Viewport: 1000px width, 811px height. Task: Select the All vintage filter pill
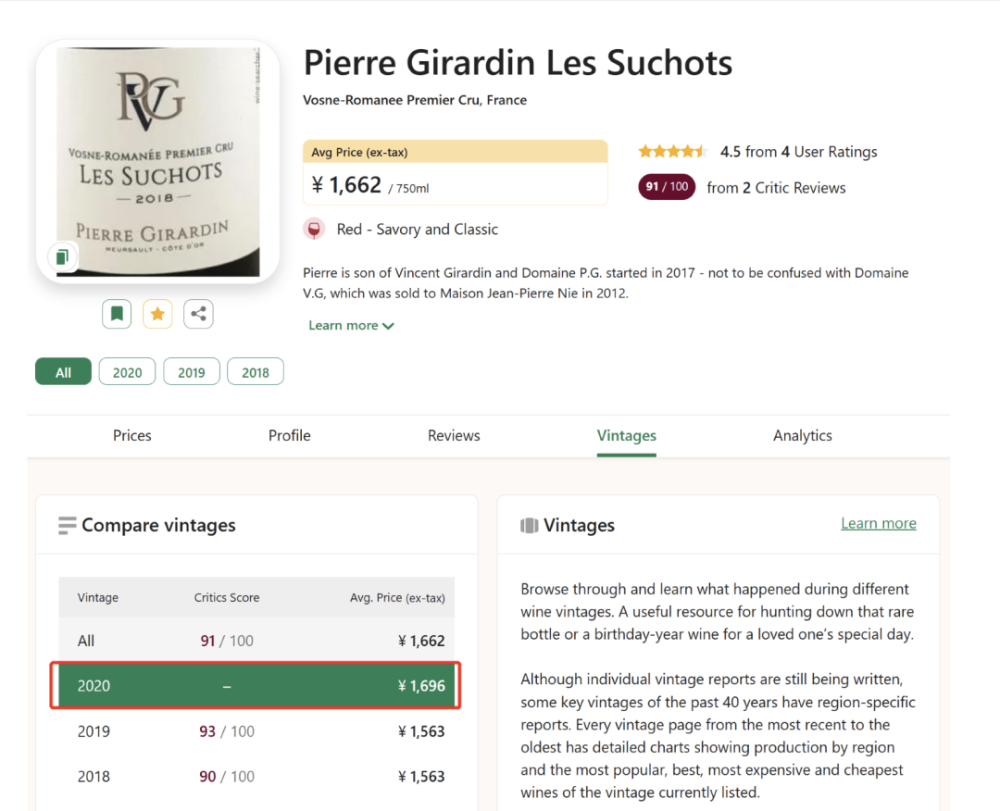click(63, 372)
